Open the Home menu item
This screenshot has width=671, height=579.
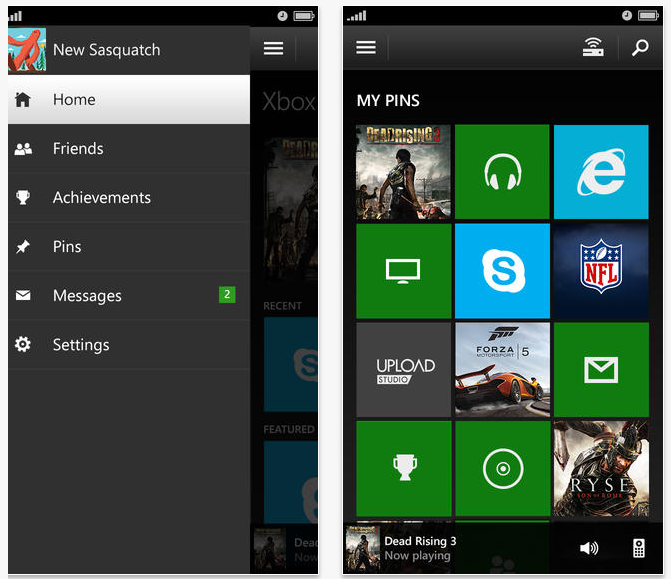(x=129, y=100)
